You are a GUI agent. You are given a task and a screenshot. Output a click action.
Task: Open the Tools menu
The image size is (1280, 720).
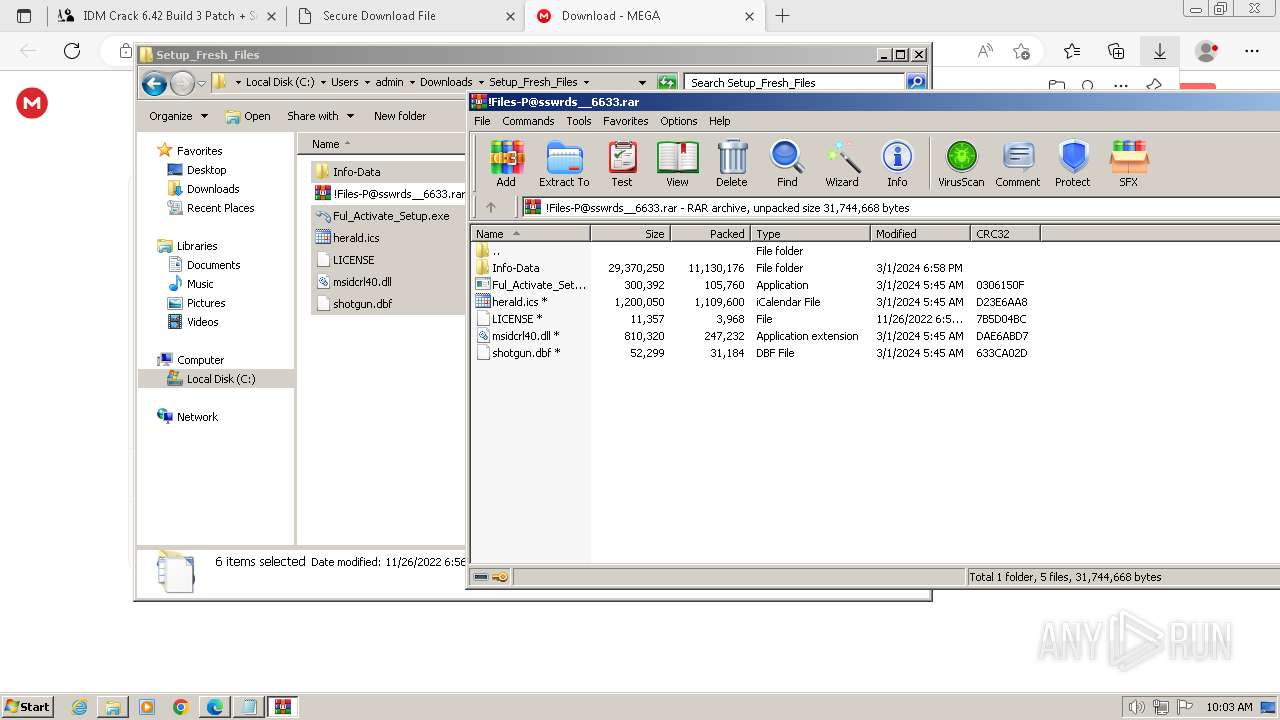point(579,121)
